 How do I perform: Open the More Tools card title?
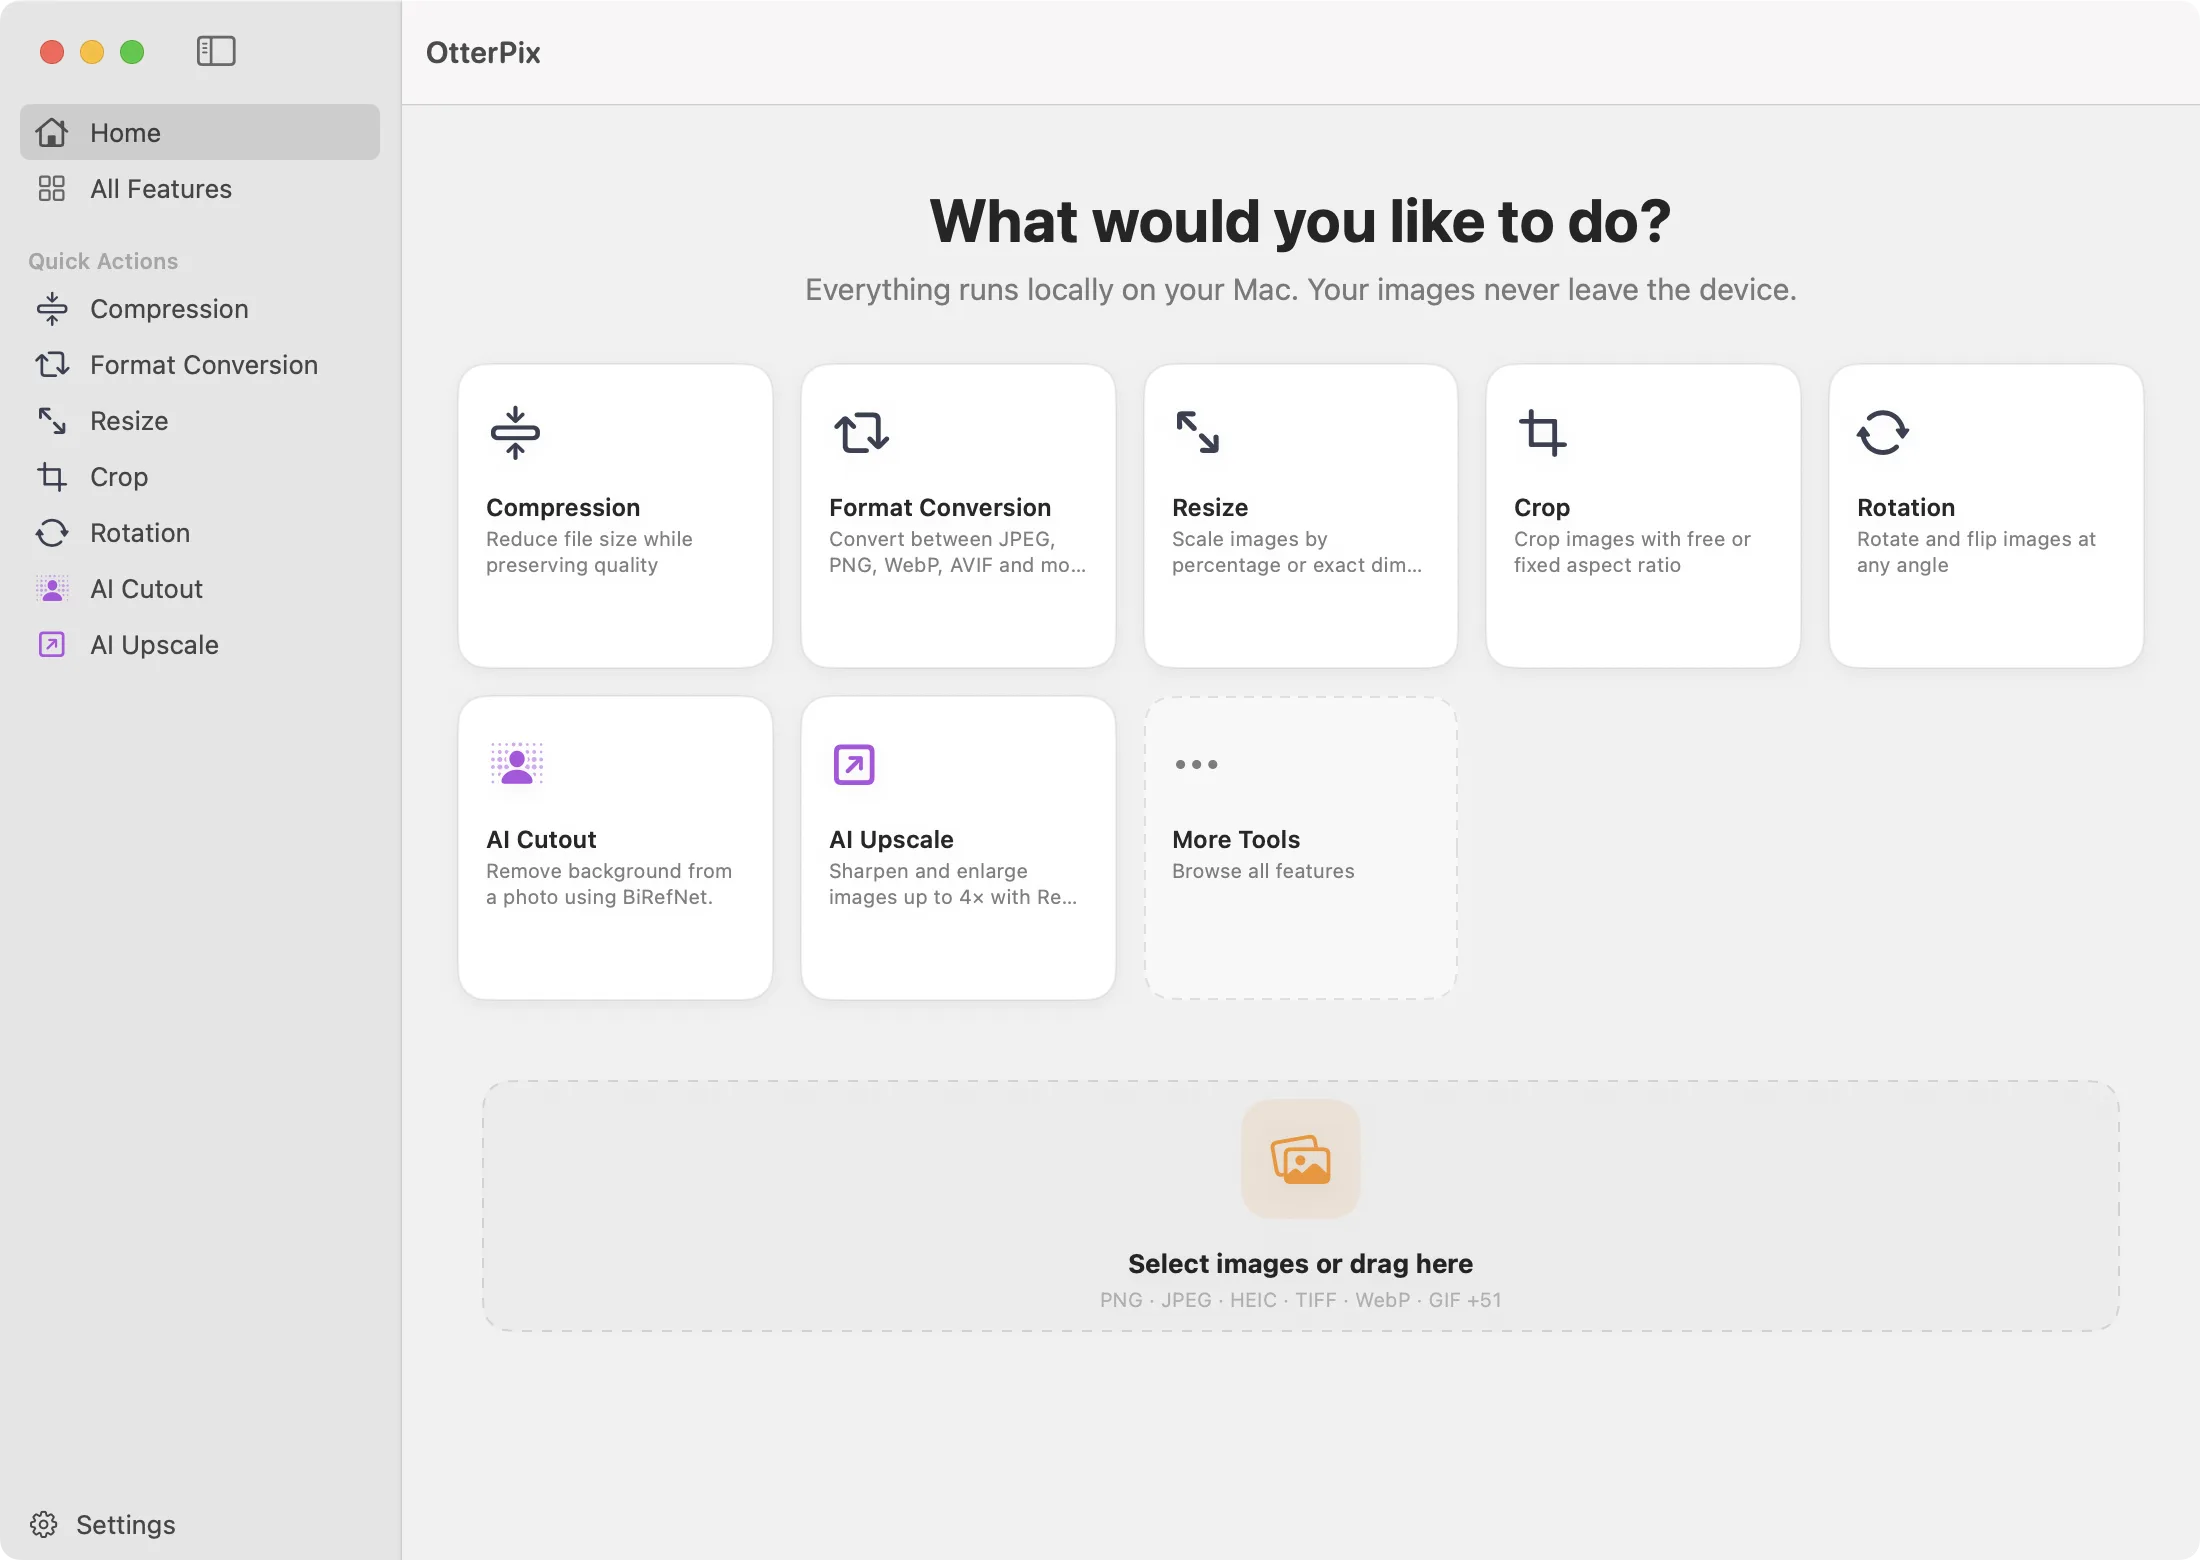[1236, 839]
